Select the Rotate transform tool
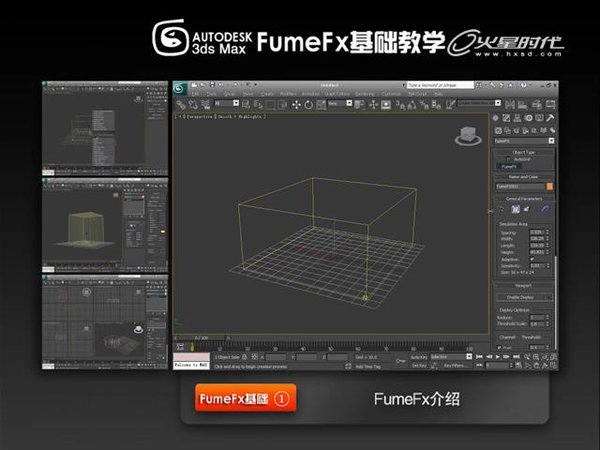The height and width of the screenshot is (450, 600). (x=308, y=104)
